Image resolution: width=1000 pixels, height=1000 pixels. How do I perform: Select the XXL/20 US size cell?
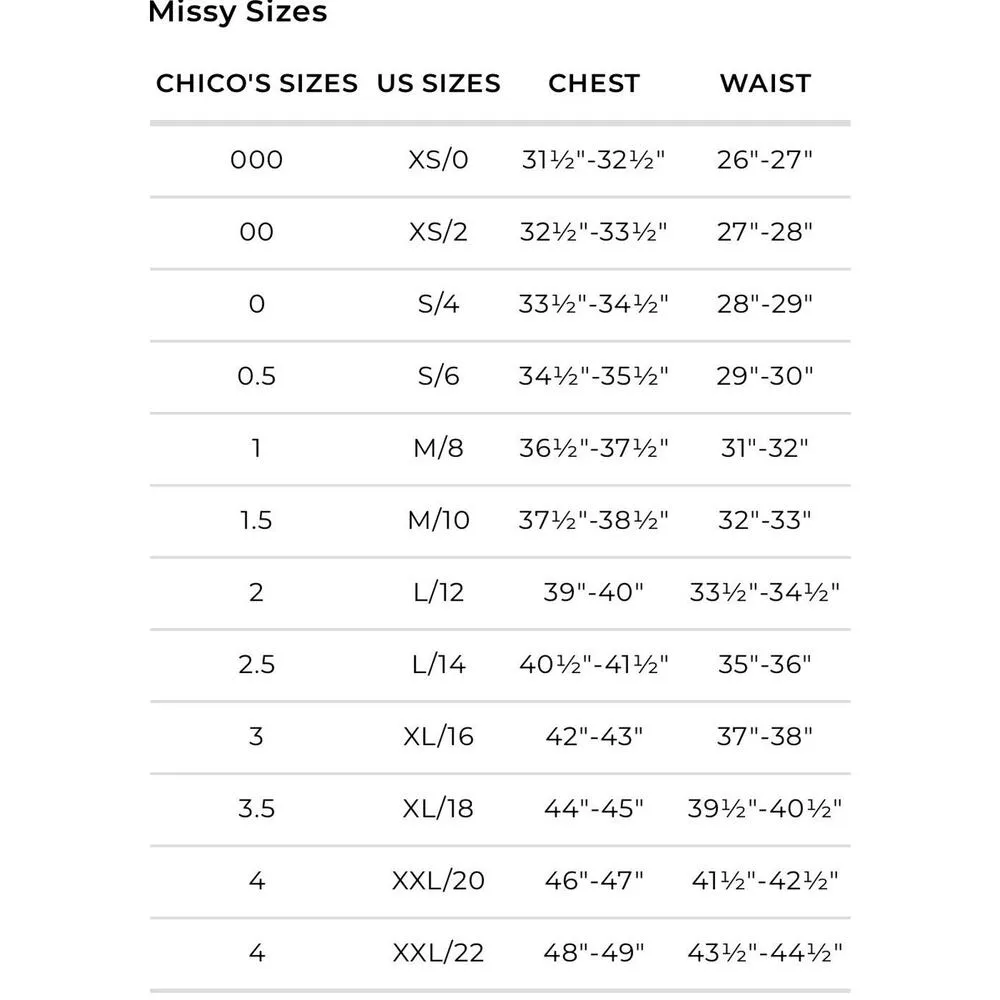pyautogui.click(x=438, y=880)
